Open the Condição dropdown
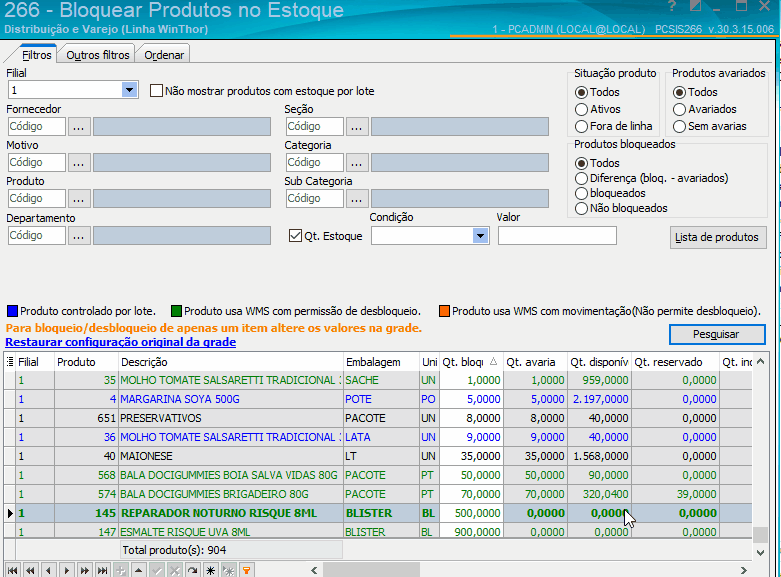The image size is (781, 577). point(480,236)
